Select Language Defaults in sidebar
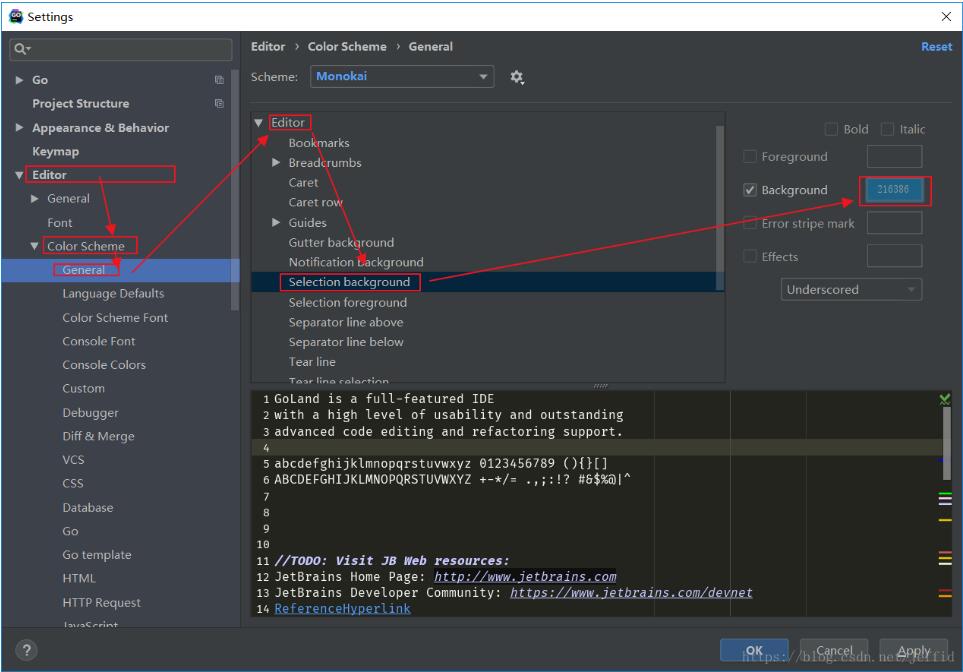963x672 pixels. pyautogui.click(x=113, y=294)
